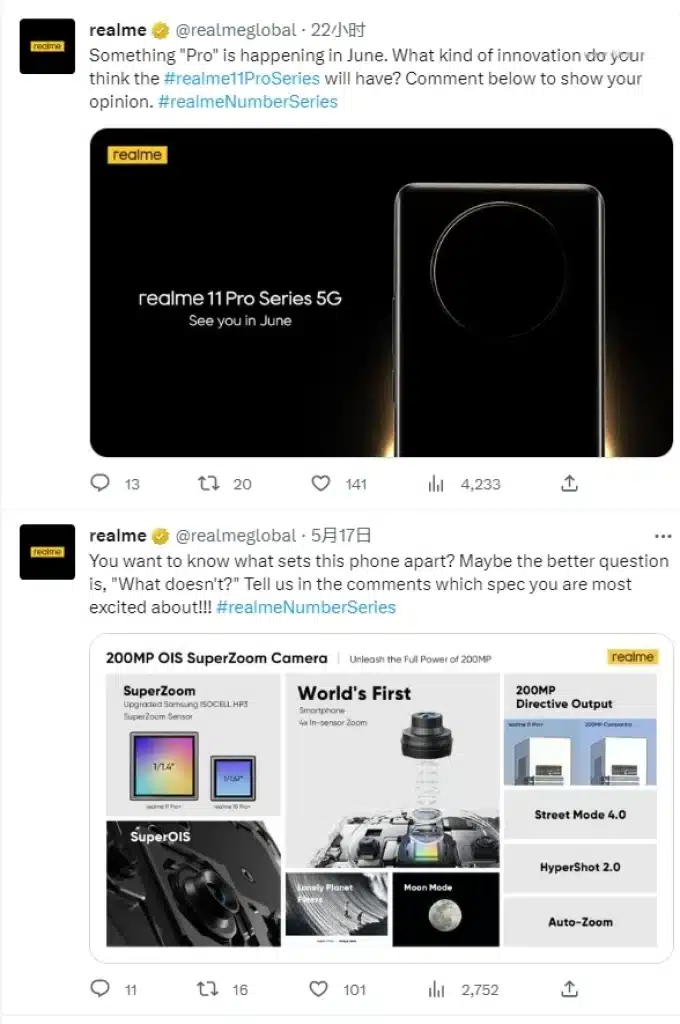Open #realmeNumberSeries hashtag in the second tweet

(306, 607)
